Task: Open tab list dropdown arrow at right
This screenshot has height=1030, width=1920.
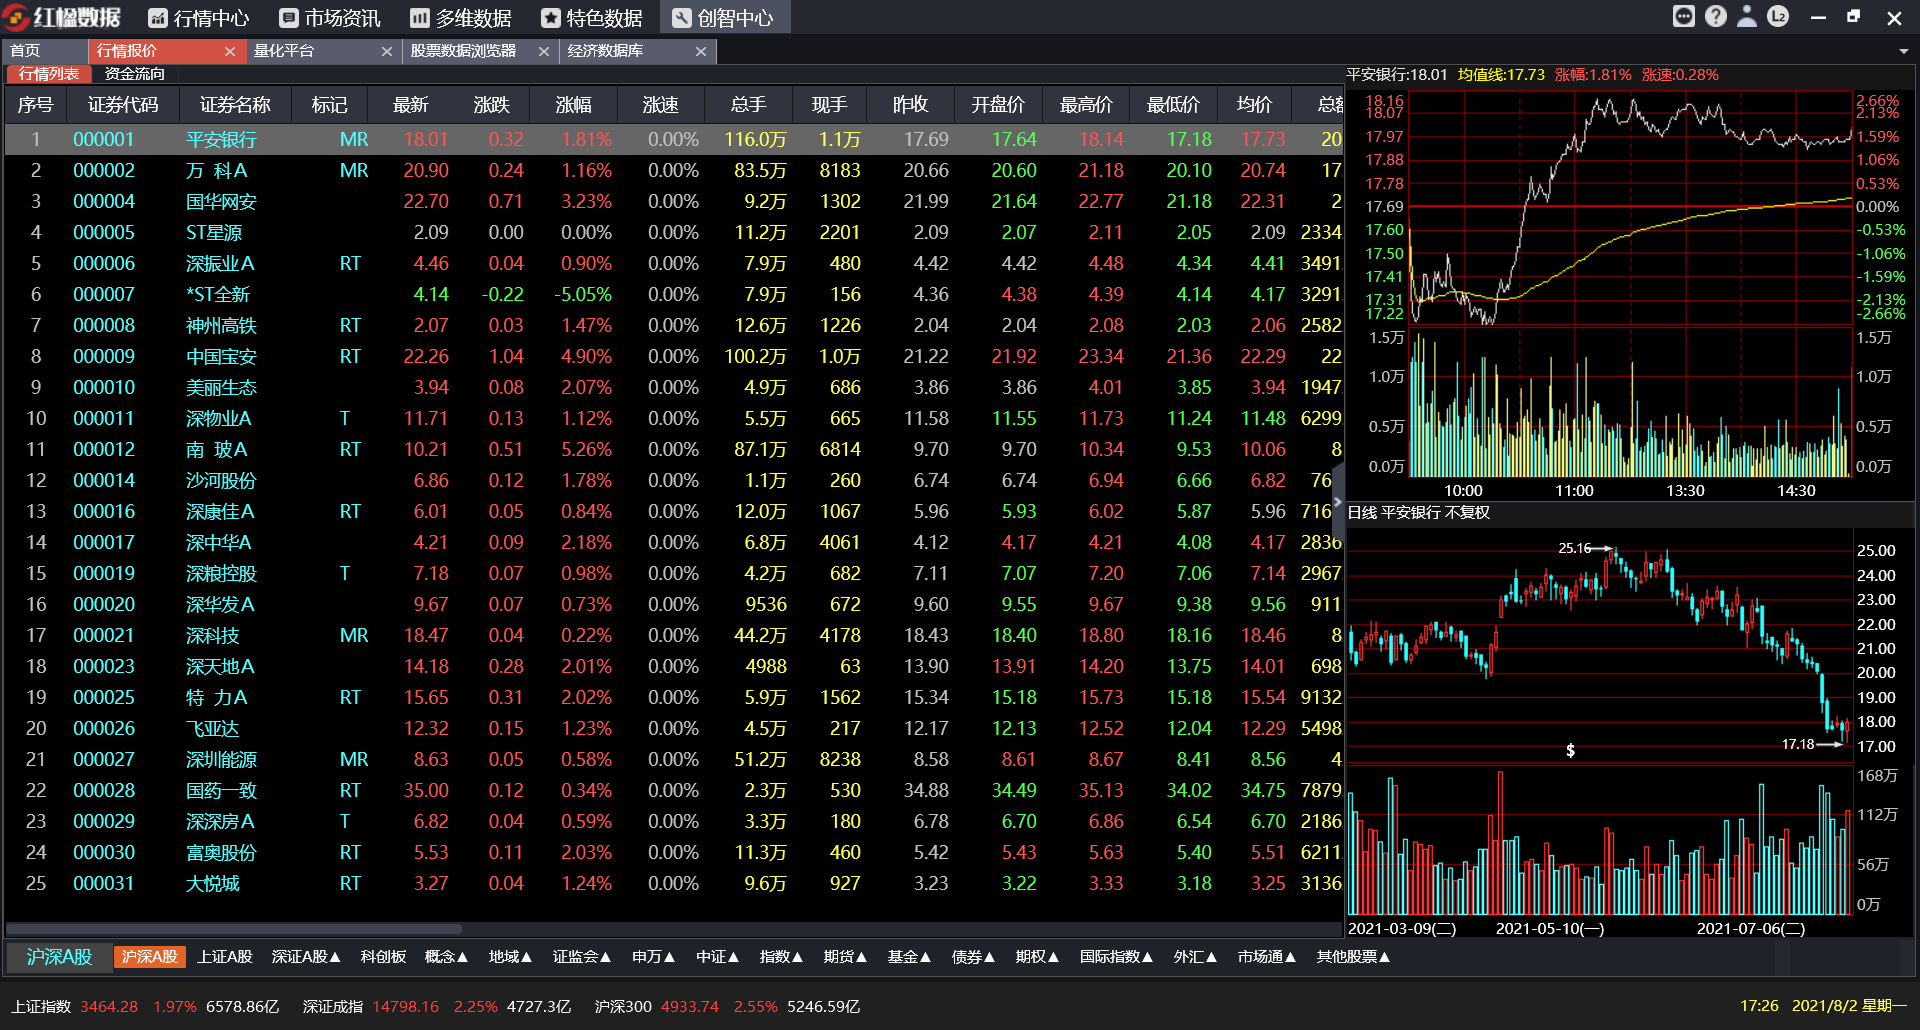Action: 1903,51
